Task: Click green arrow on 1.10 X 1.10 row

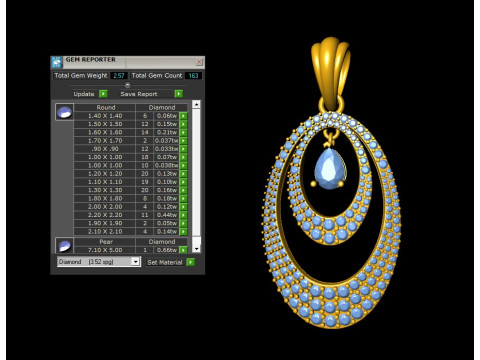Action: click(x=183, y=182)
